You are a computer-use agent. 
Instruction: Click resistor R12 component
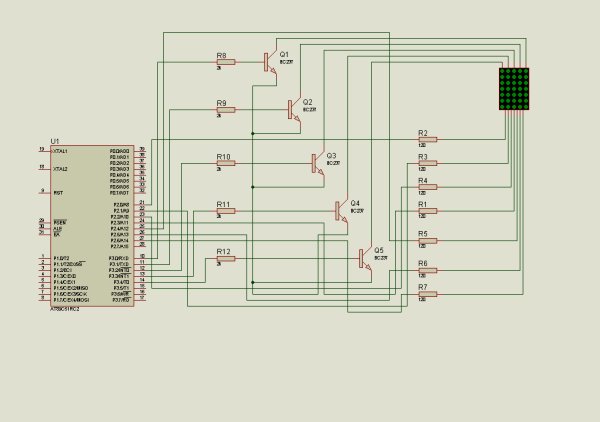pyautogui.click(x=226, y=259)
